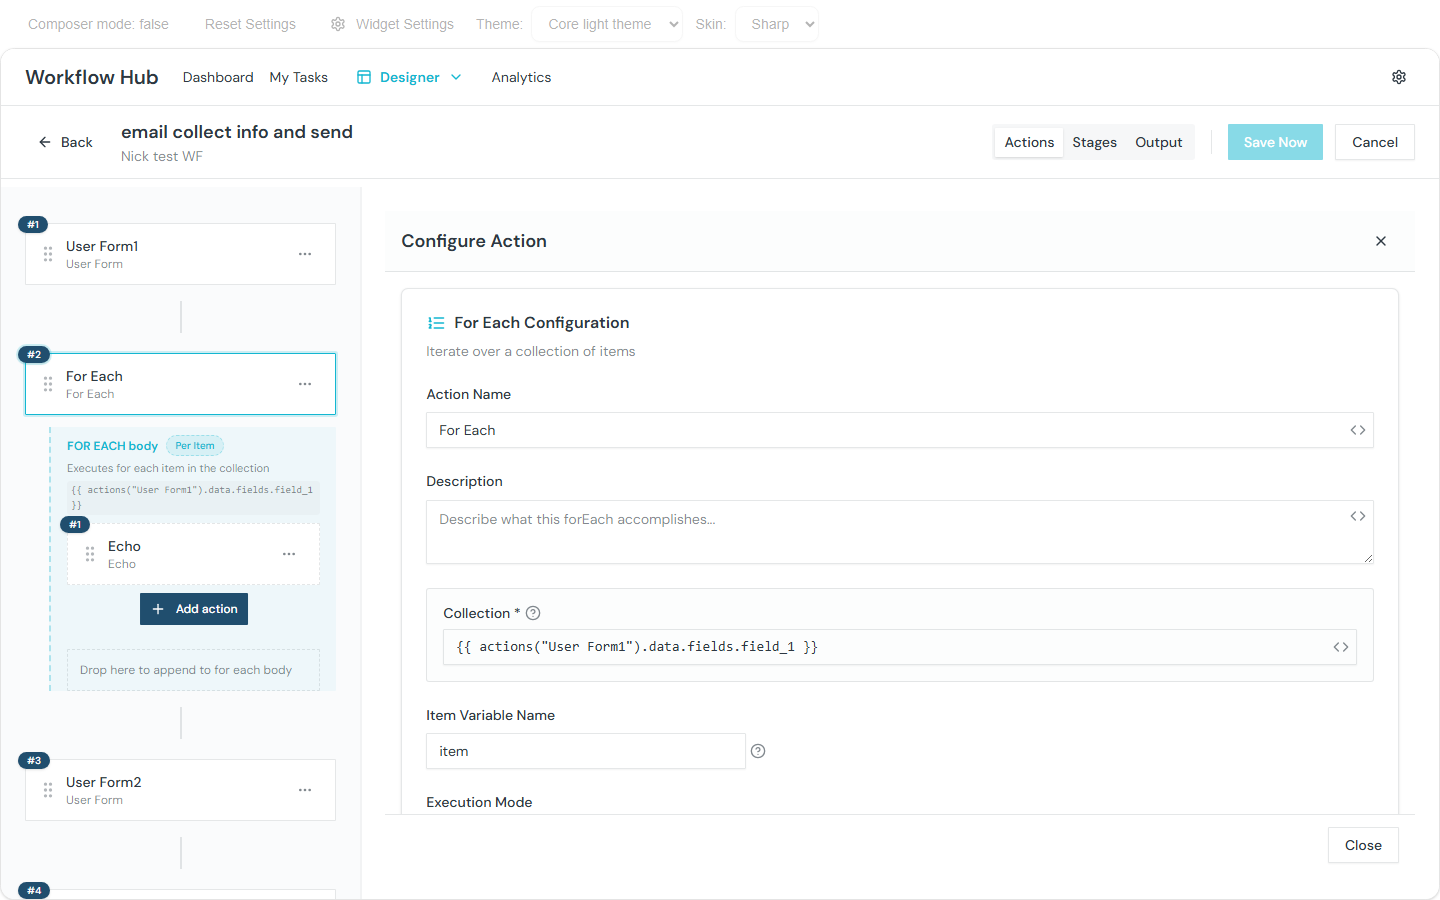Screen dimensions: 1440x900
Task: Go to My Tasks
Action: (299, 77)
